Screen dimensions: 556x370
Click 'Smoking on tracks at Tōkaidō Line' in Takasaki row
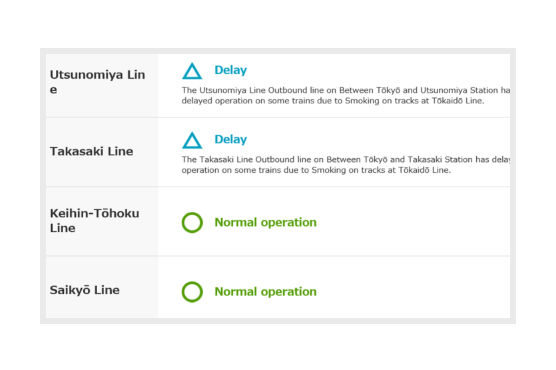[381, 170]
